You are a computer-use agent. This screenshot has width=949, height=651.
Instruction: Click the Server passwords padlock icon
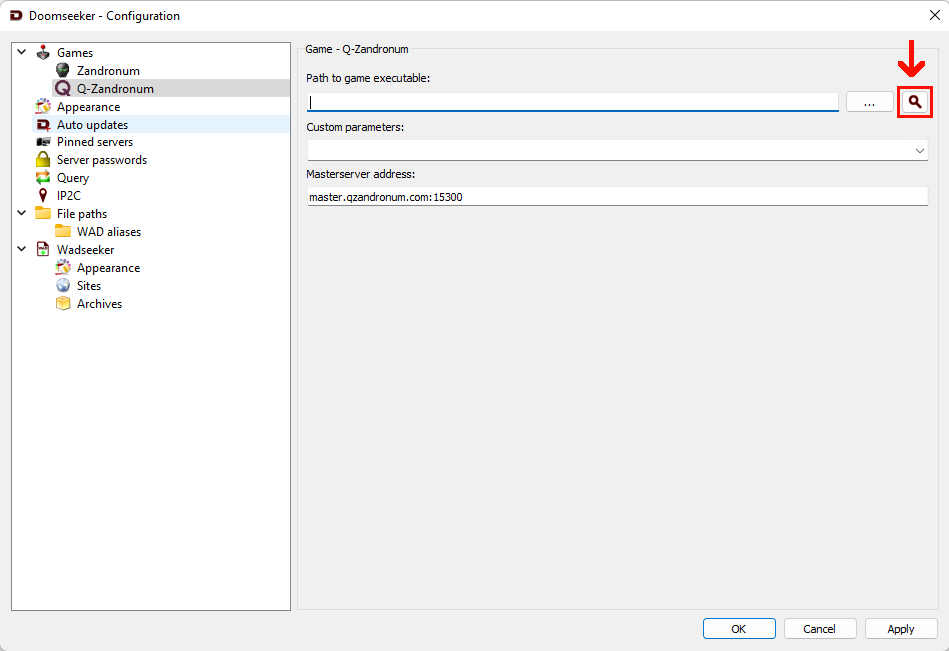(43, 160)
